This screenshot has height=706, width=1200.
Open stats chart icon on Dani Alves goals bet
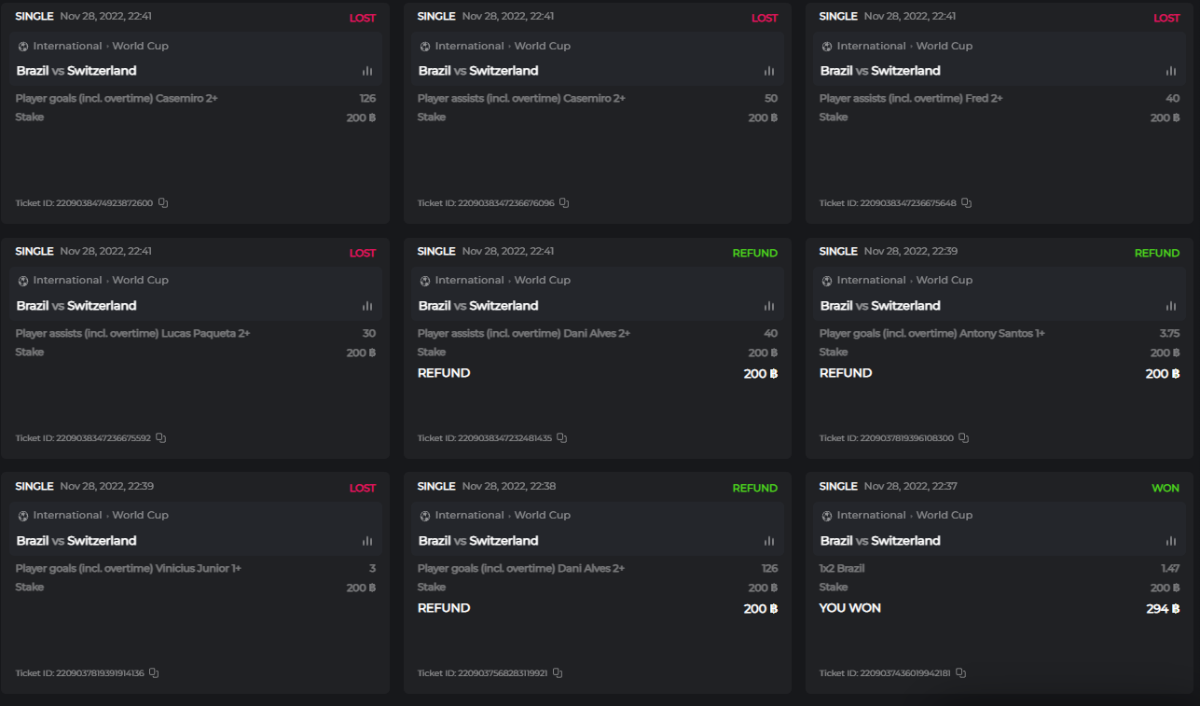[x=769, y=541]
